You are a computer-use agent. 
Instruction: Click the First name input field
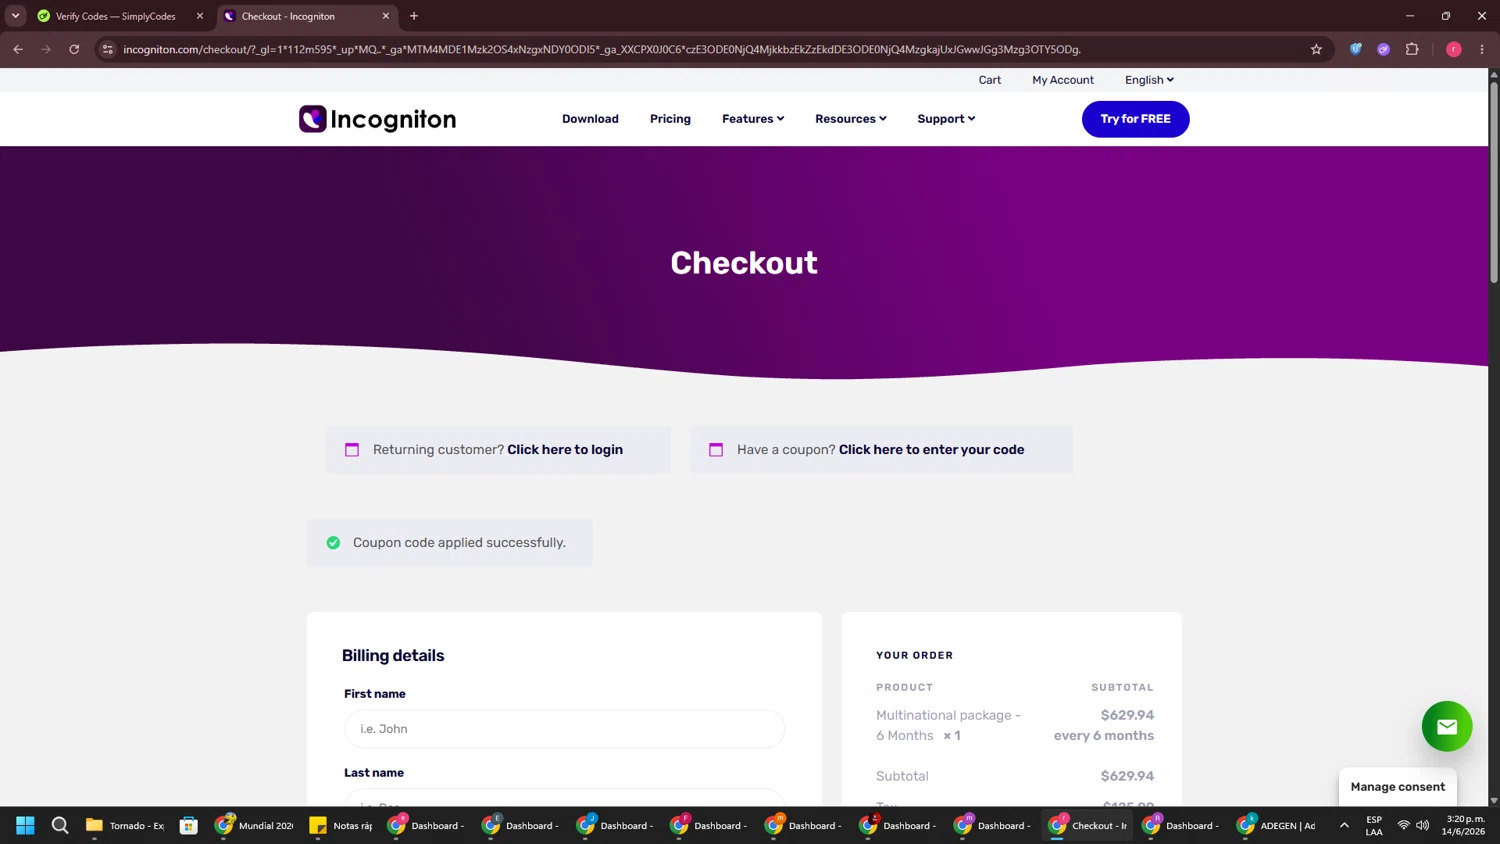[565, 729]
